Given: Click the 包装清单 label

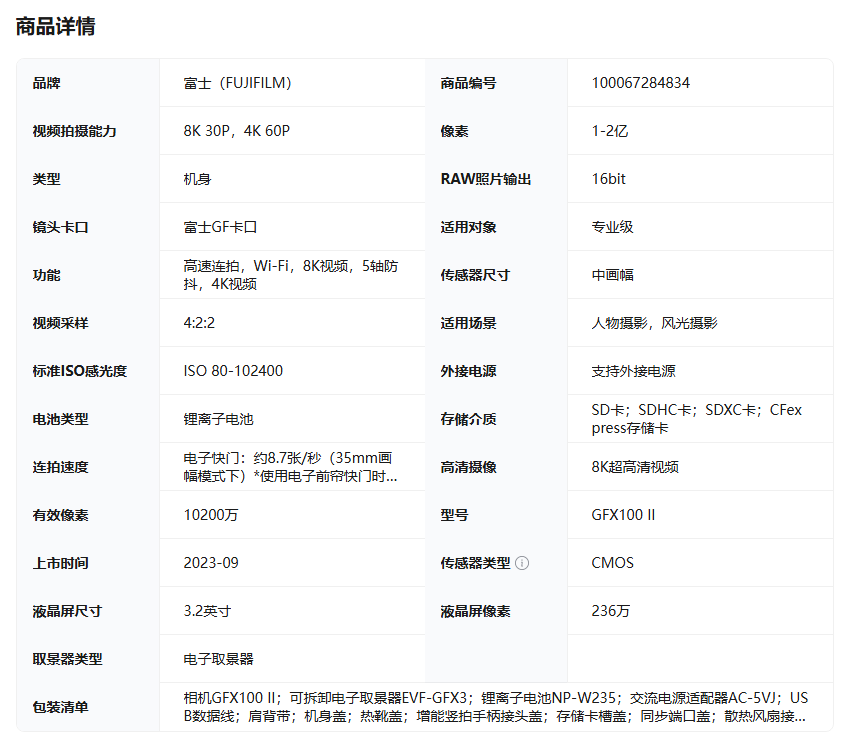Looking at the screenshot, I should point(60,707).
